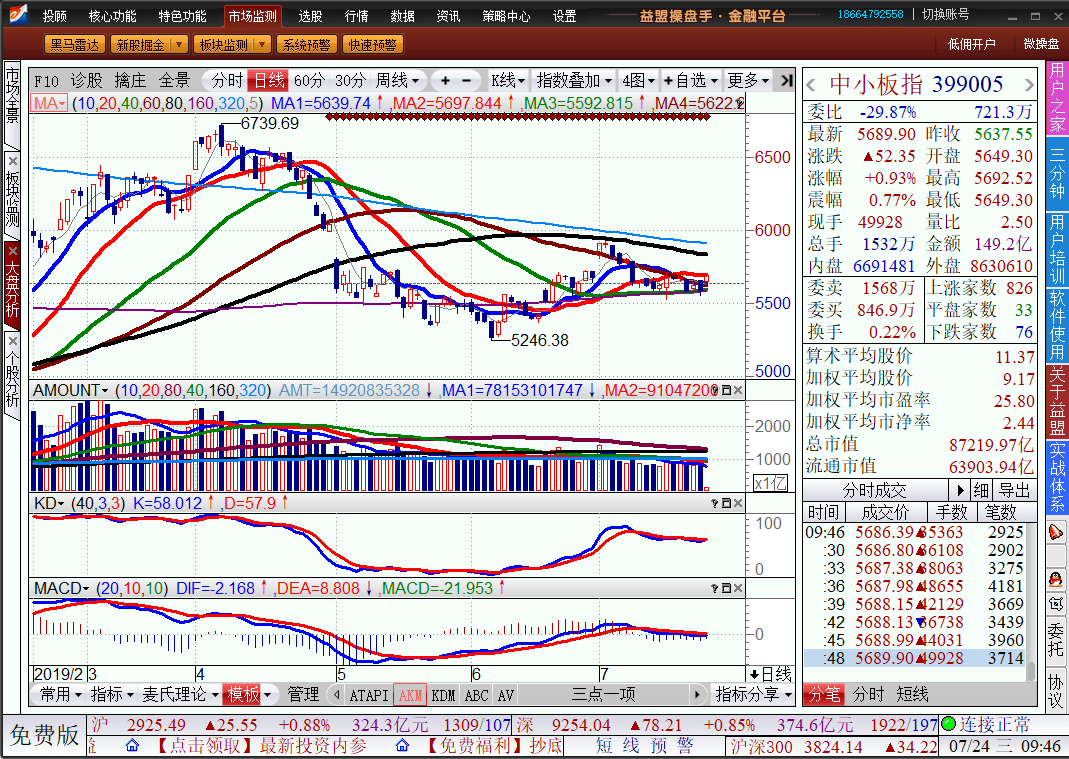The image size is (1069, 759).
Task: Maximize the AMOUNT indicator panel
Action: 726,390
